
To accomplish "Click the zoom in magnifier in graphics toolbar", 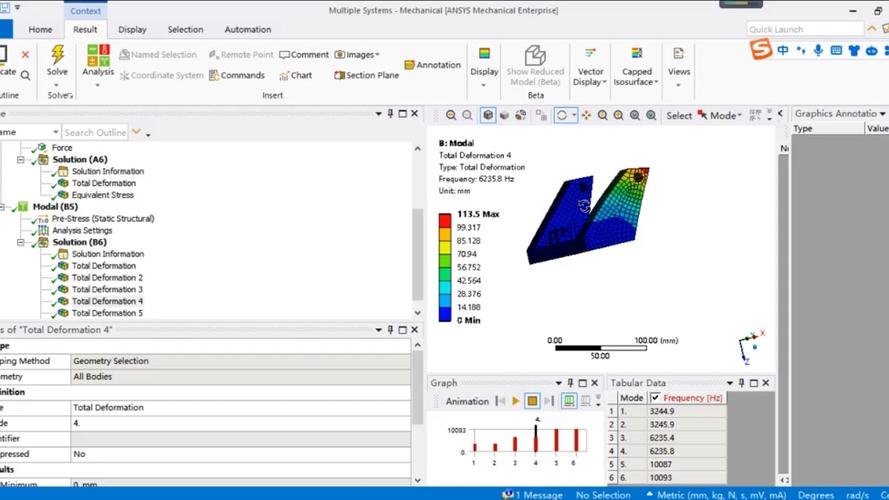I will (451, 115).
